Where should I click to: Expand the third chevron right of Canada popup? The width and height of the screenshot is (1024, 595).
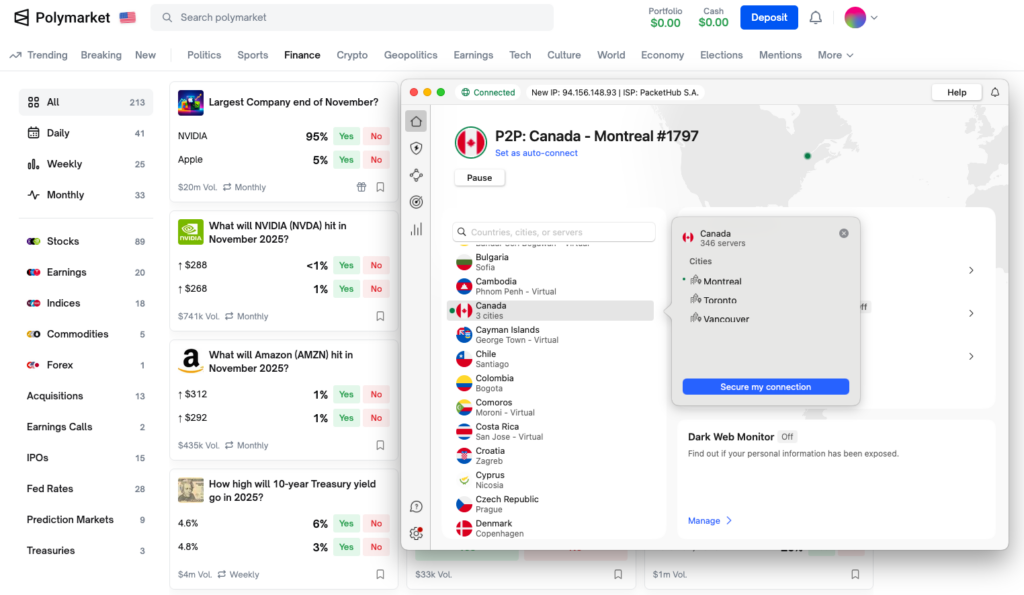tap(971, 357)
